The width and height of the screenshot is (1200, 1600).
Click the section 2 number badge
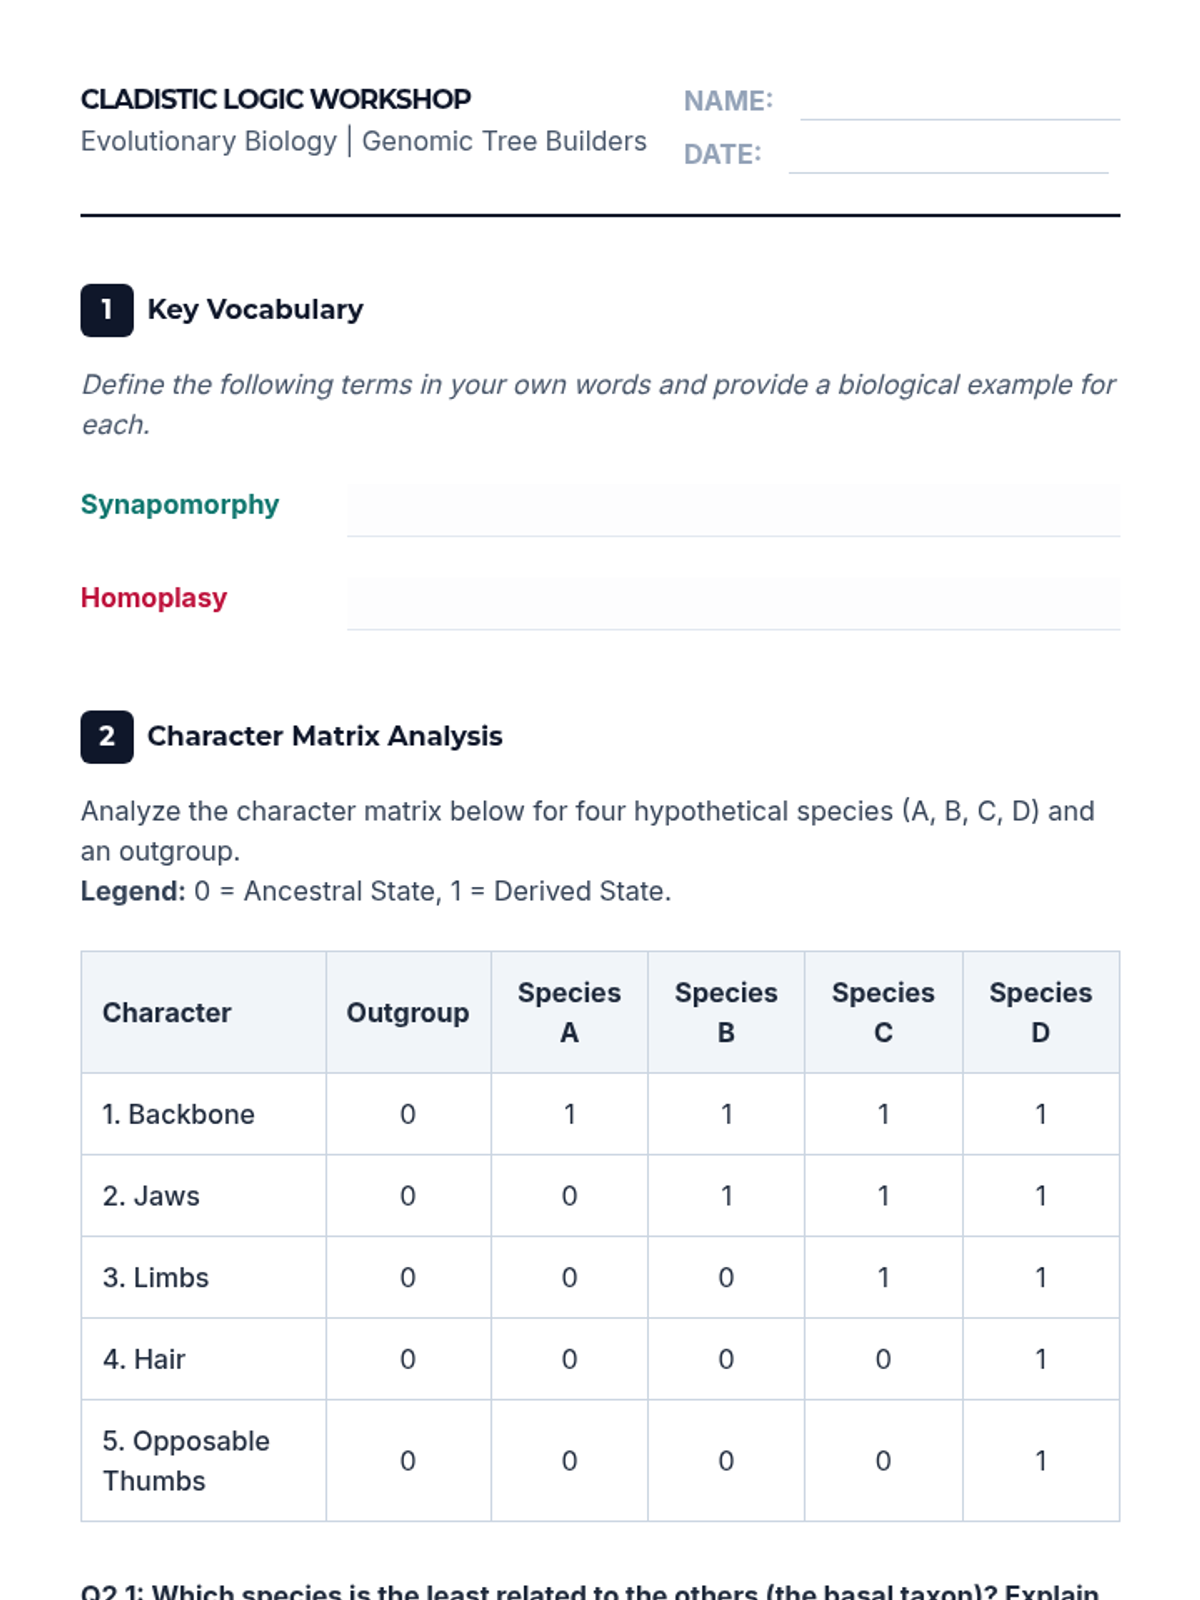[x=107, y=737]
